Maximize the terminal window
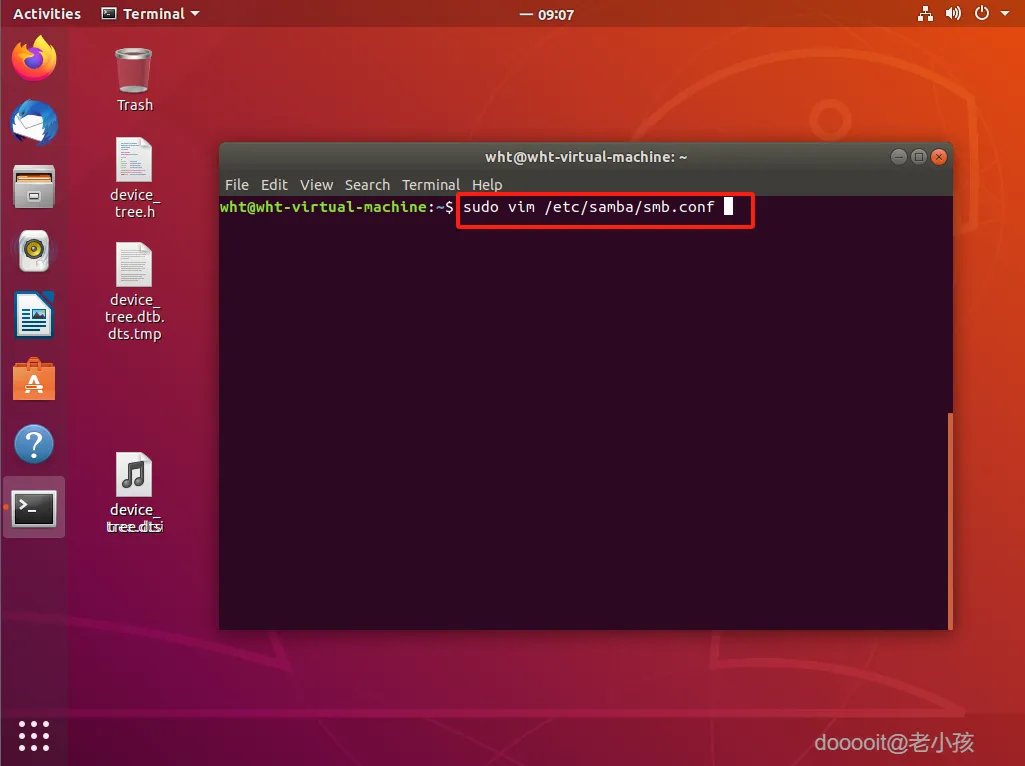Viewport: 1025px width, 766px height. (918, 157)
